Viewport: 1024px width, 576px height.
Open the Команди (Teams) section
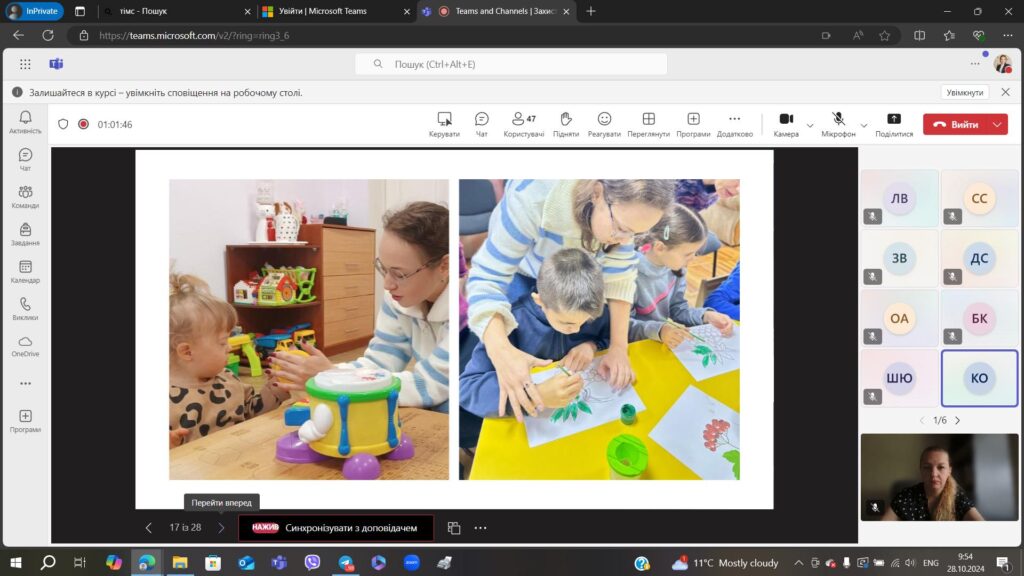pyautogui.click(x=25, y=197)
